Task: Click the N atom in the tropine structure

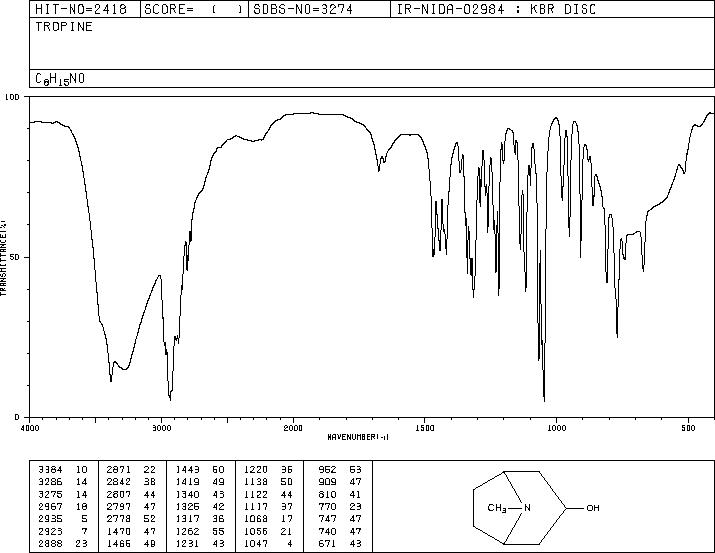Action: click(x=527, y=508)
